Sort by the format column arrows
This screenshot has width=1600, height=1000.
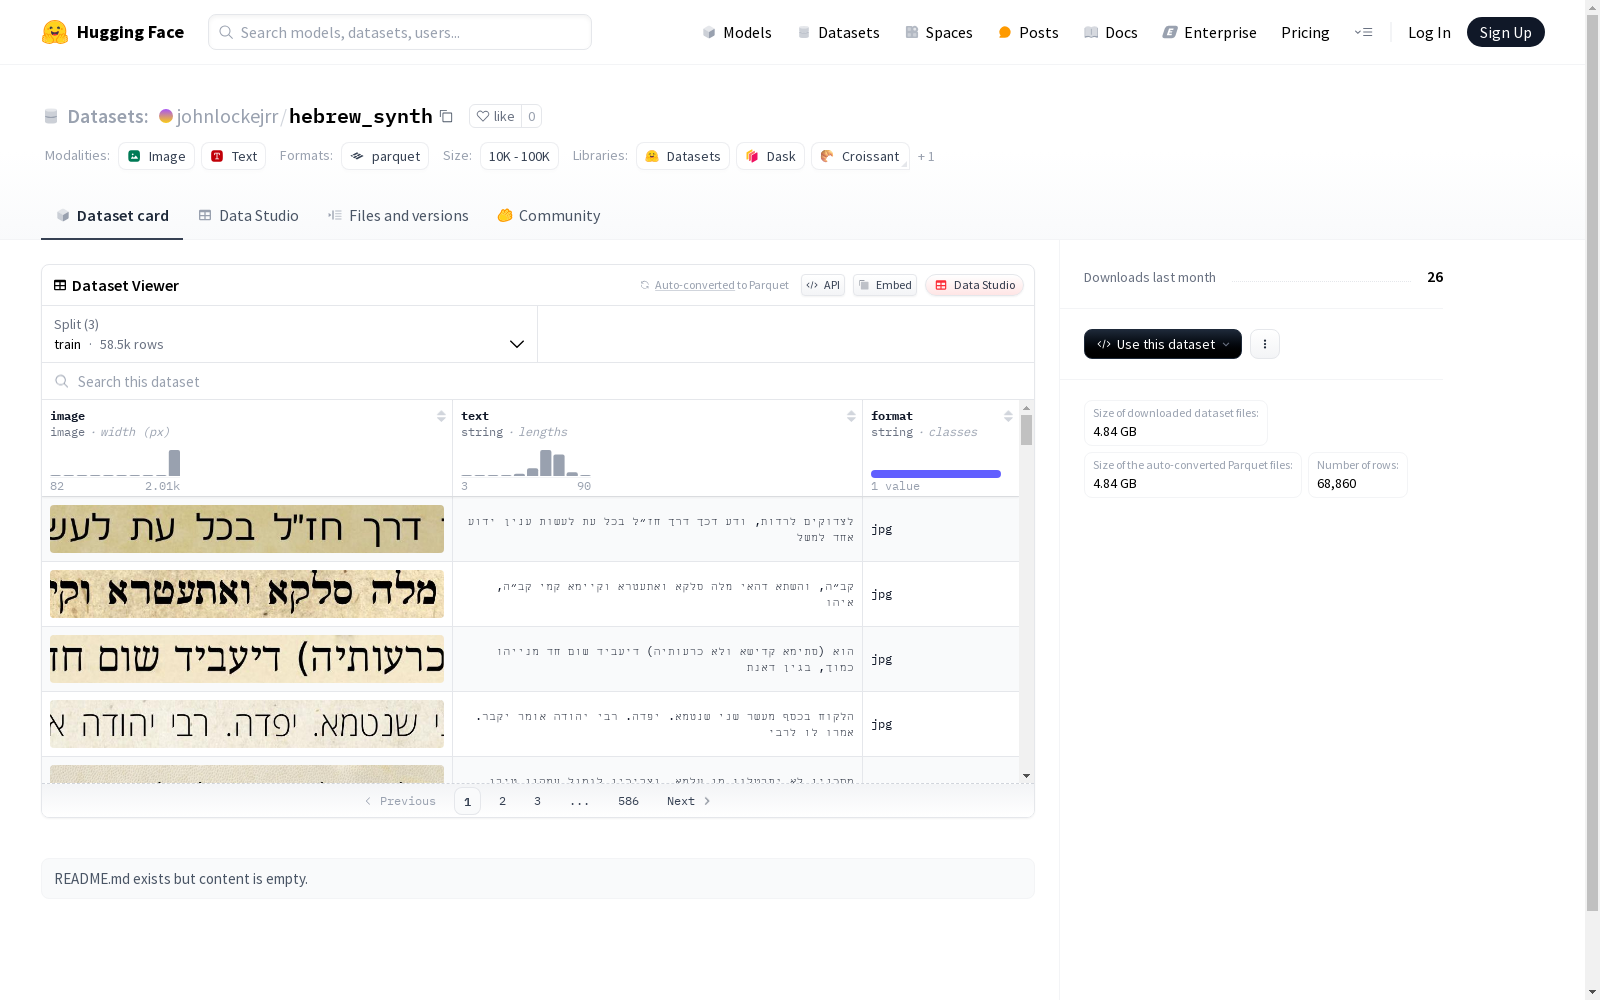1008,416
